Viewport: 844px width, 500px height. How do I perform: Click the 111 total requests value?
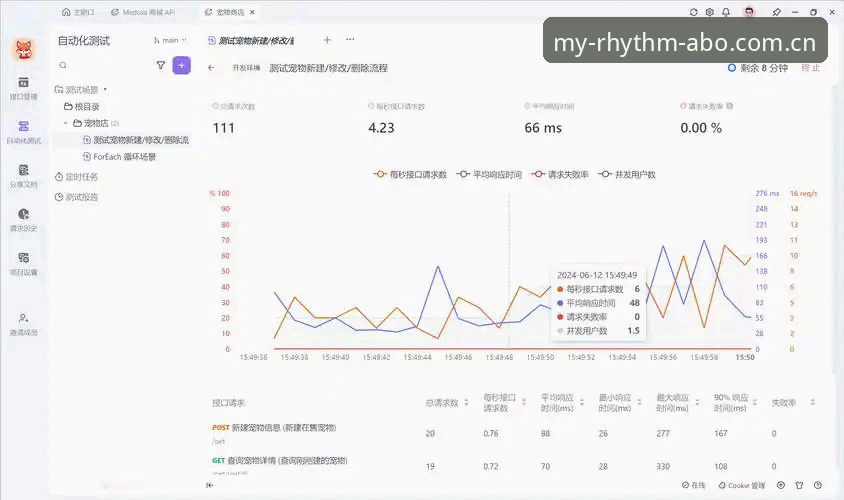point(223,128)
